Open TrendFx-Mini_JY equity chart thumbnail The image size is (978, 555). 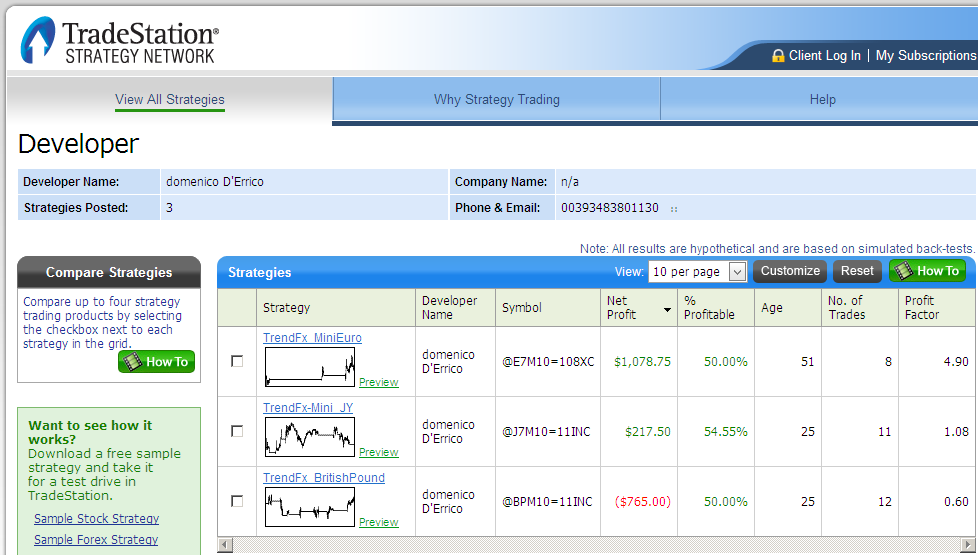point(310,437)
